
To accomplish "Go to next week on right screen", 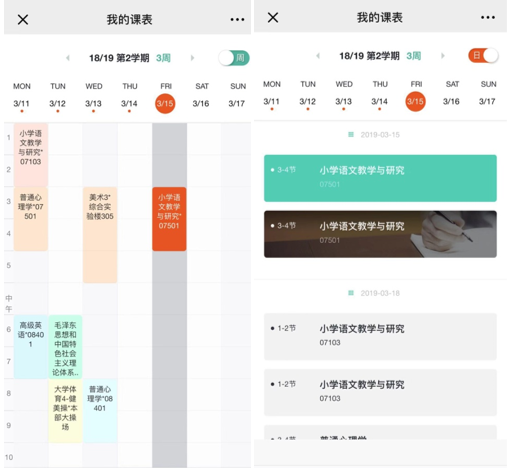I will (x=443, y=56).
